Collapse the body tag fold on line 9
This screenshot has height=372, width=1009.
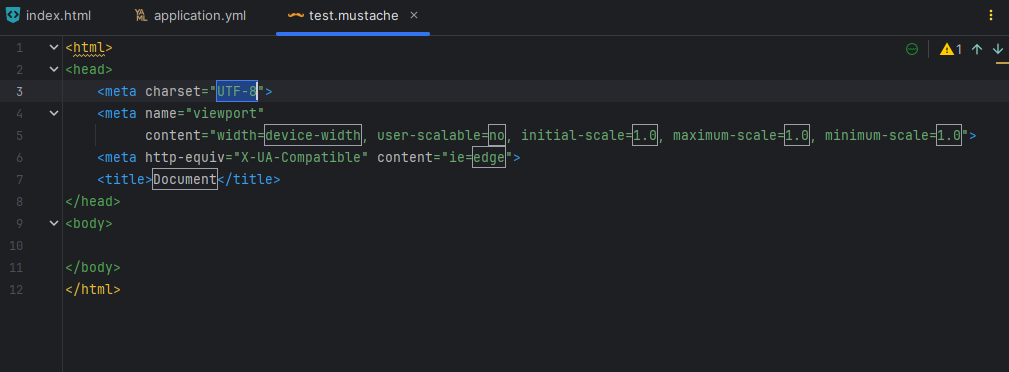(54, 223)
